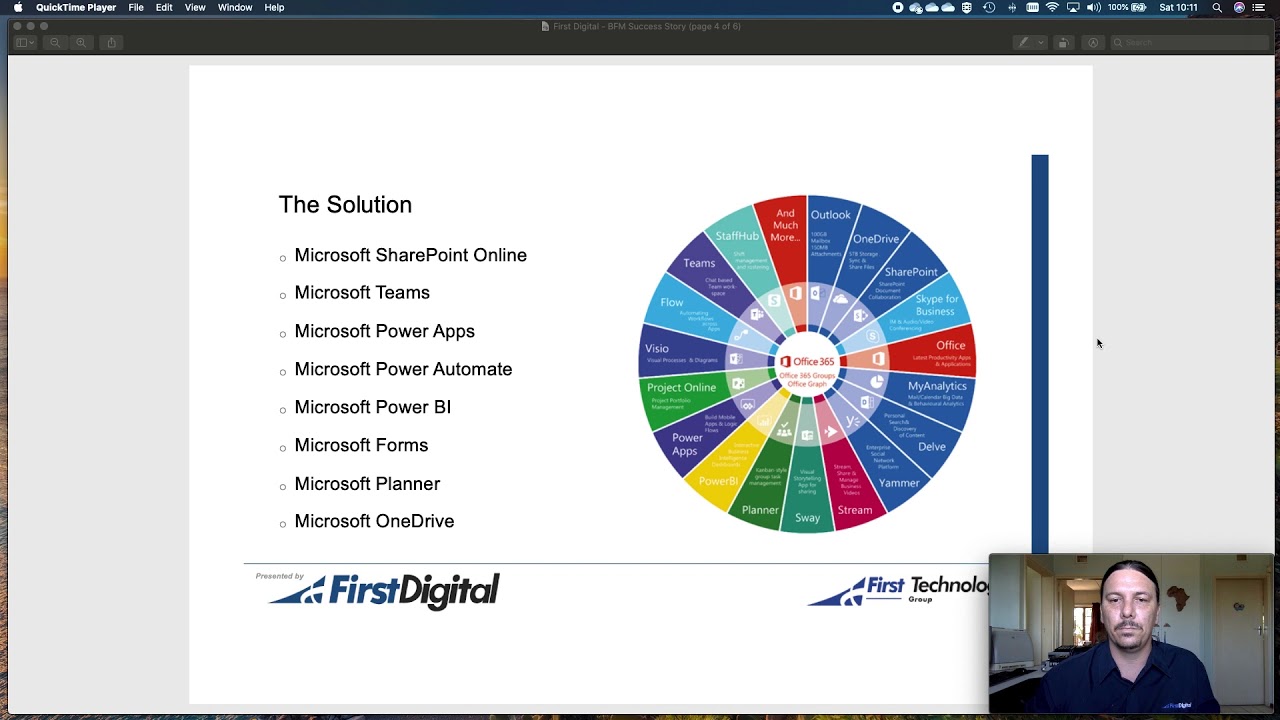Click 'Microsoft SharePoint Online' bullet
The height and width of the screenshot is (720, 1280).
410,255
